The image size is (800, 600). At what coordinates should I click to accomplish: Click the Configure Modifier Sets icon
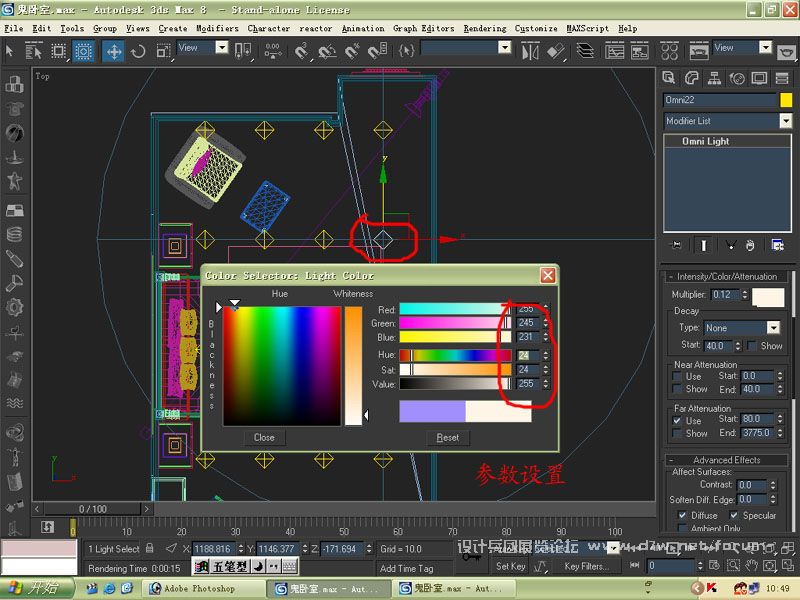coord(777,245)
